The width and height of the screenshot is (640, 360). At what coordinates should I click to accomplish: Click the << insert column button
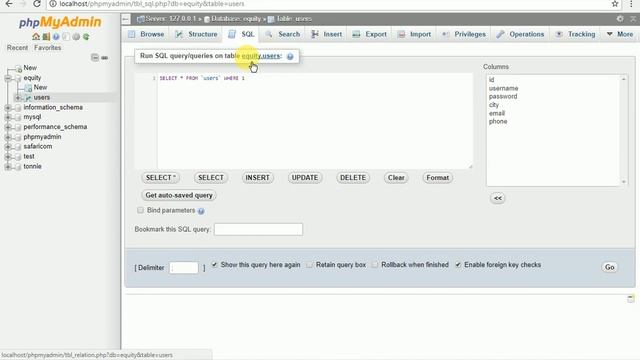tap(498, 198)
